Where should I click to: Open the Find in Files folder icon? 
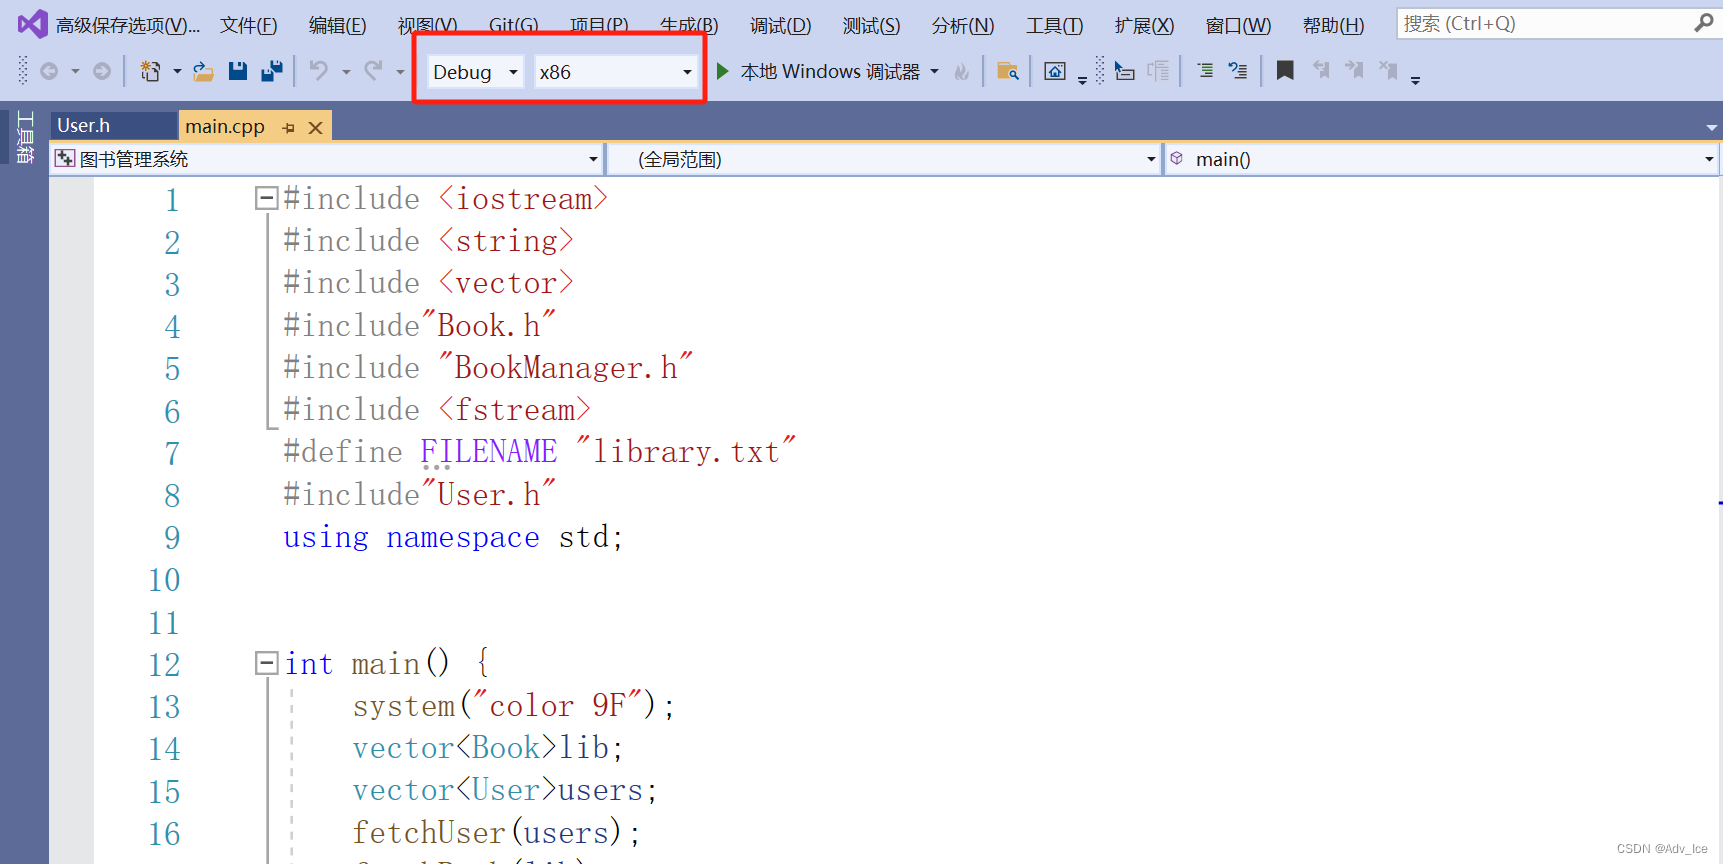pyautogui.click(x=1008, y=71)
